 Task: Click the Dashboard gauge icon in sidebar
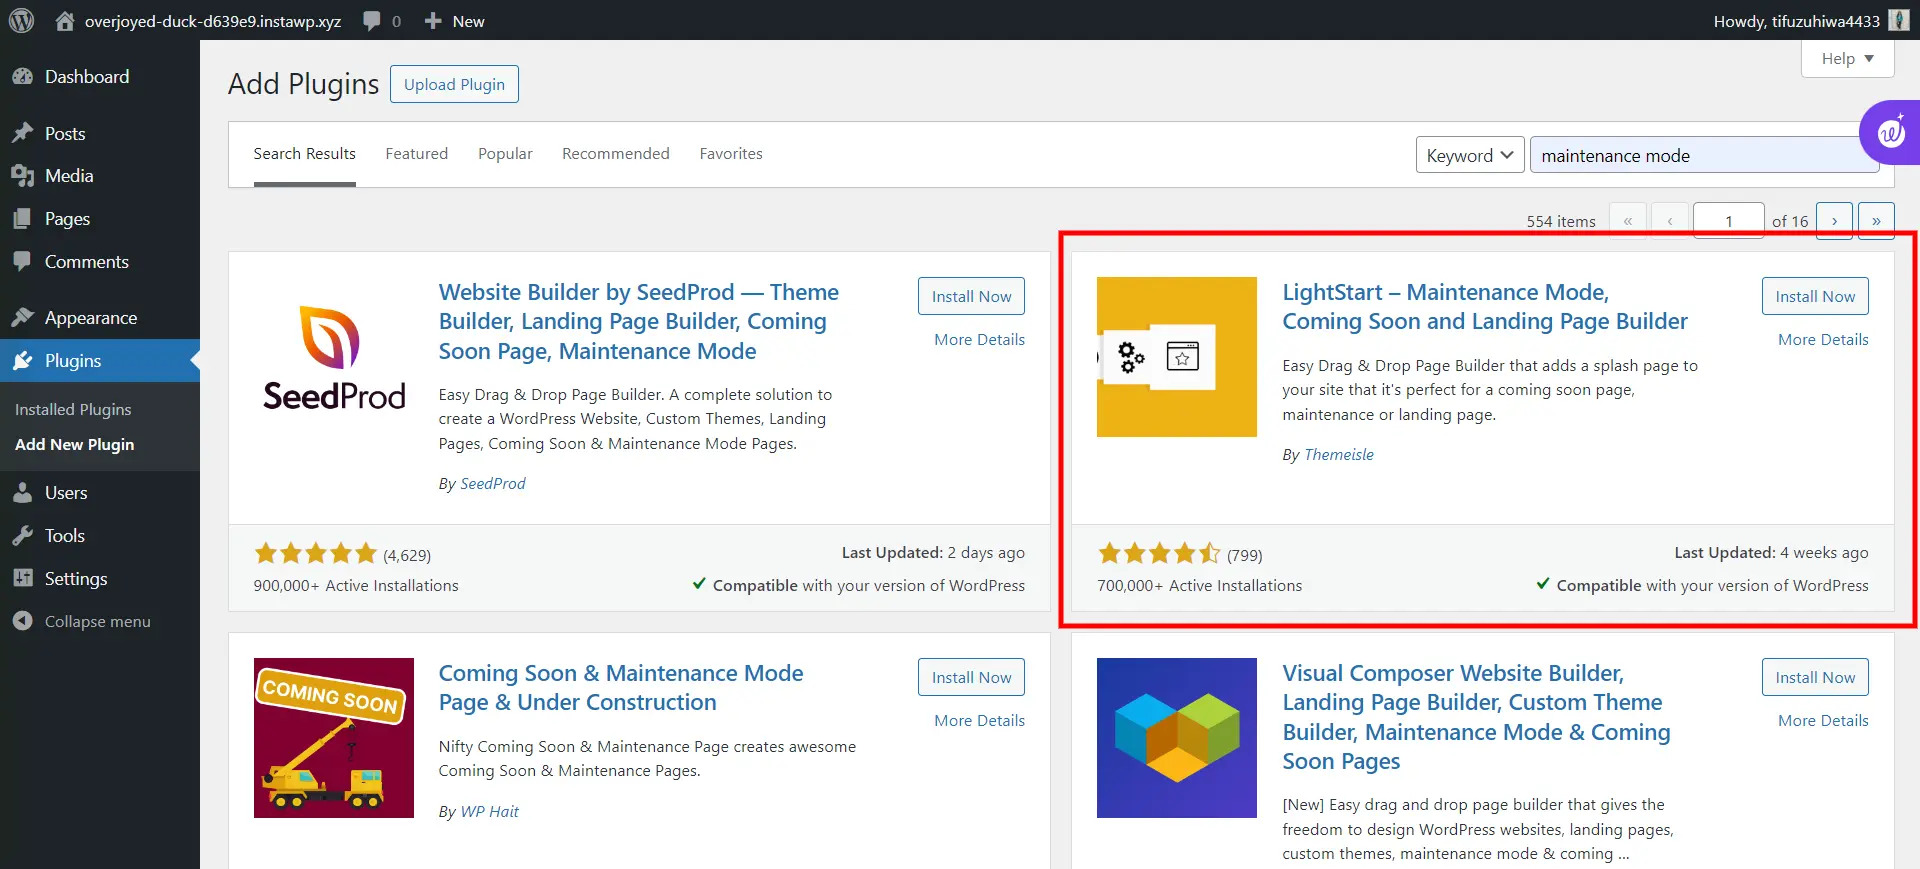[x=22, y=77]
